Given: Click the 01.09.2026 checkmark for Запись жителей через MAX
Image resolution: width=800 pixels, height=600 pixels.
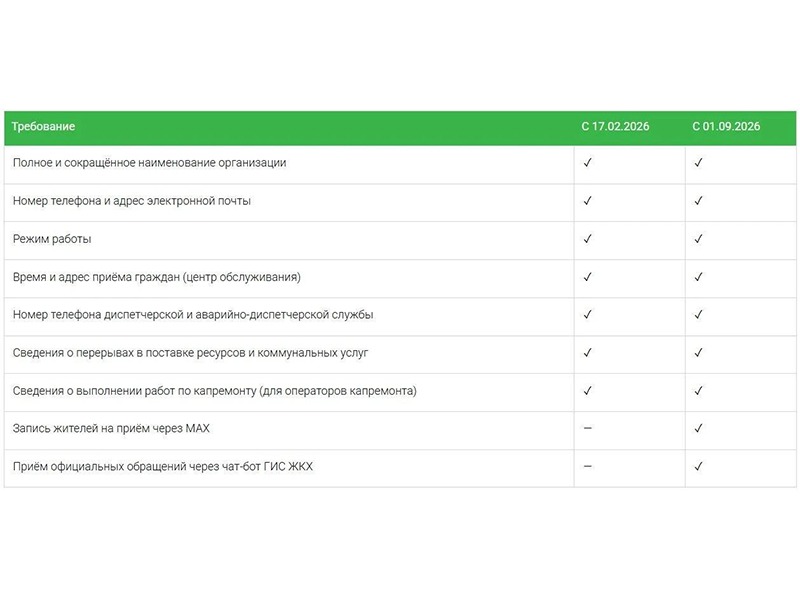Looking at the screenshot, I should [x=698, y=429].
